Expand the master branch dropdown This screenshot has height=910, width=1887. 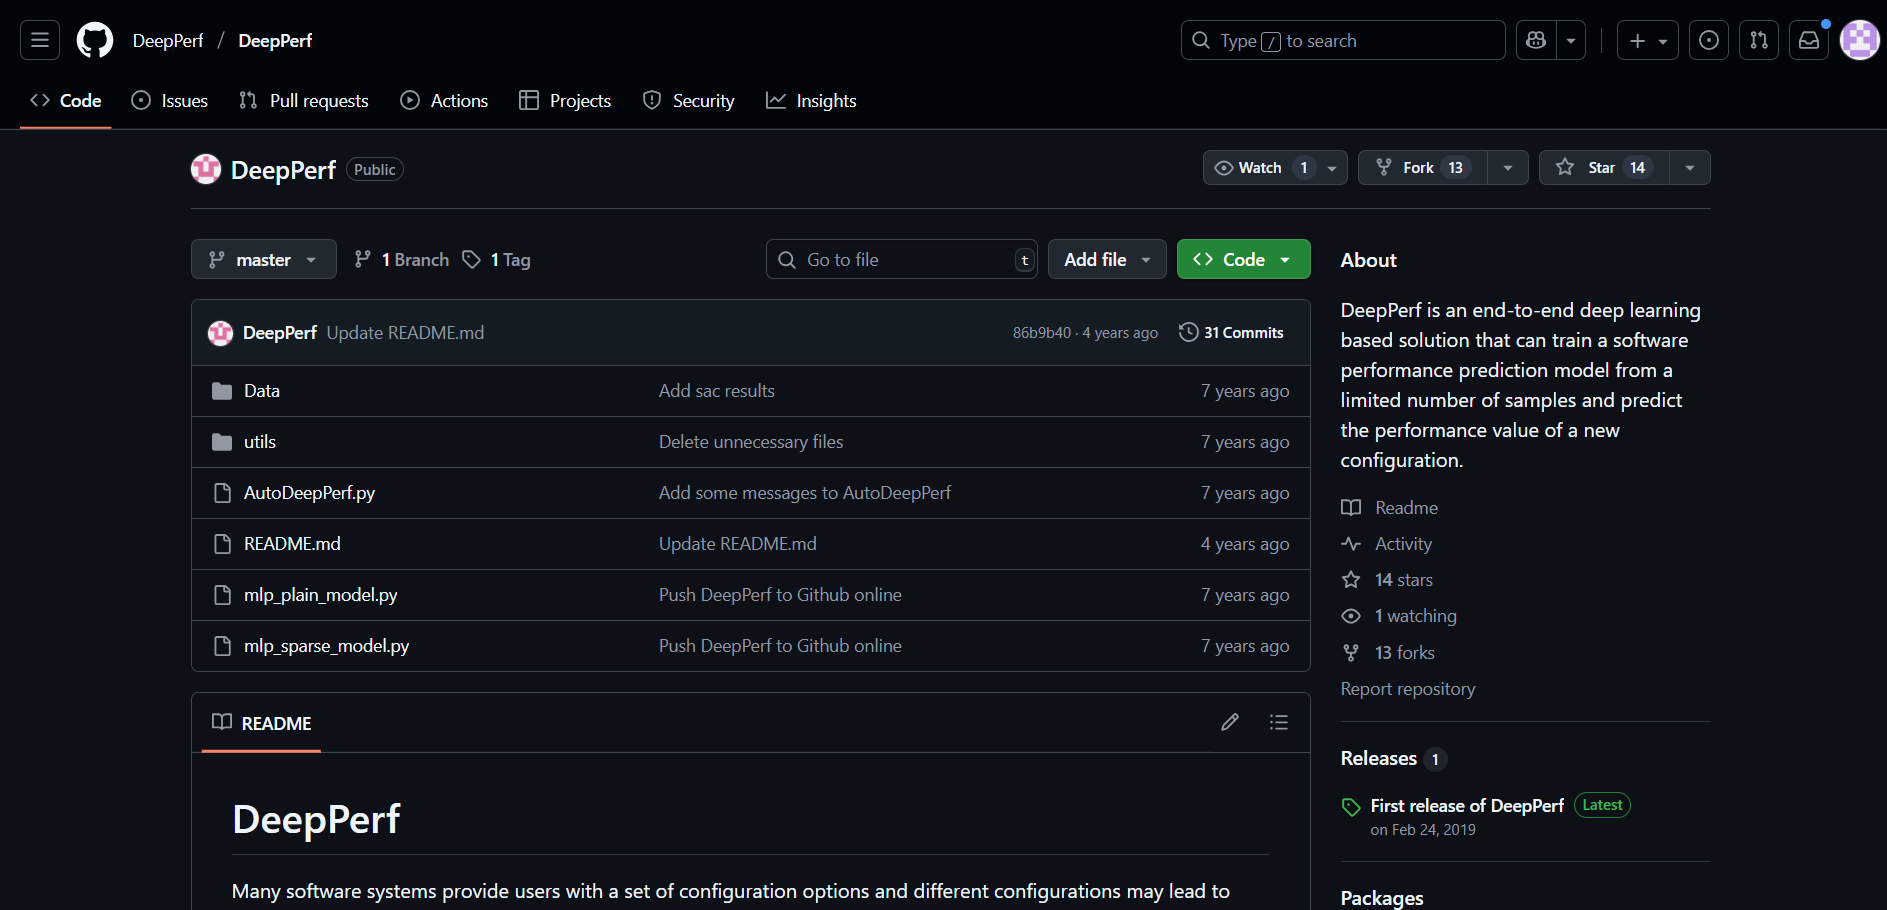point(263,260)
